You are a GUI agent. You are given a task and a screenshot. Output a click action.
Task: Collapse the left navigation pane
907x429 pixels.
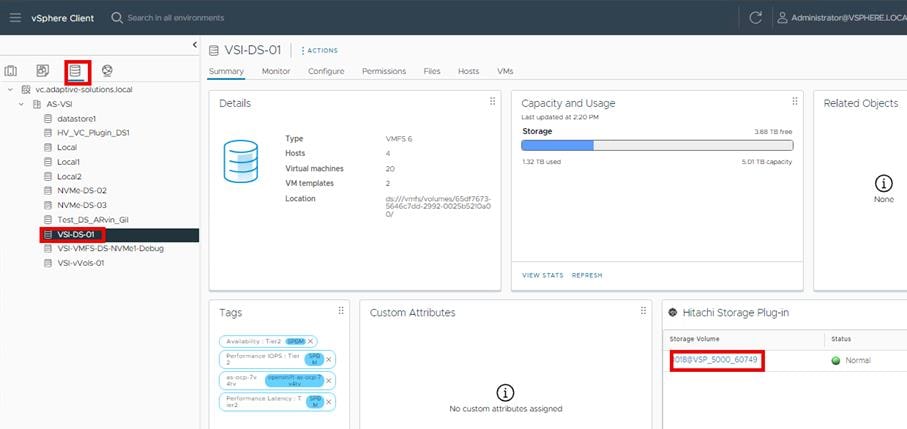click(194, 45)
